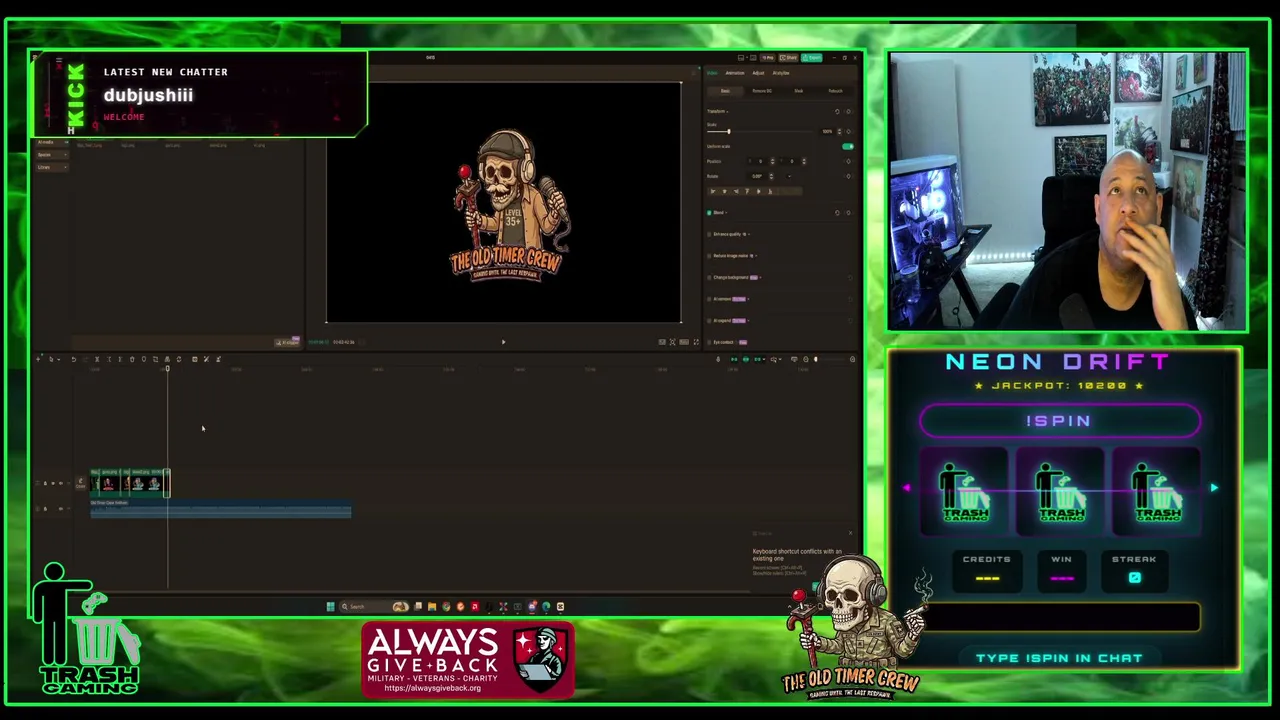Click the timeline zoom-in icon at far right
The image size is (1280, 720).
tap(852, 360)
